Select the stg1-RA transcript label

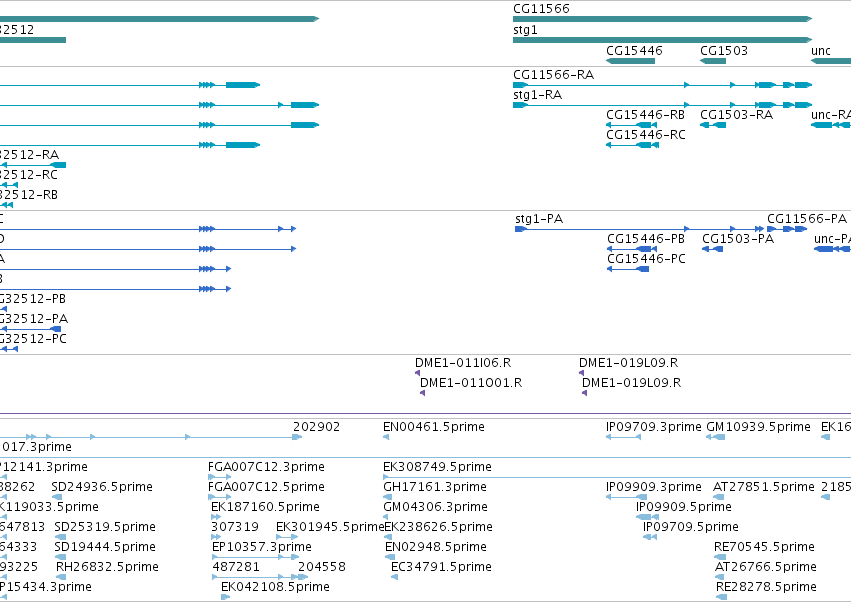(x=537, y=94)
